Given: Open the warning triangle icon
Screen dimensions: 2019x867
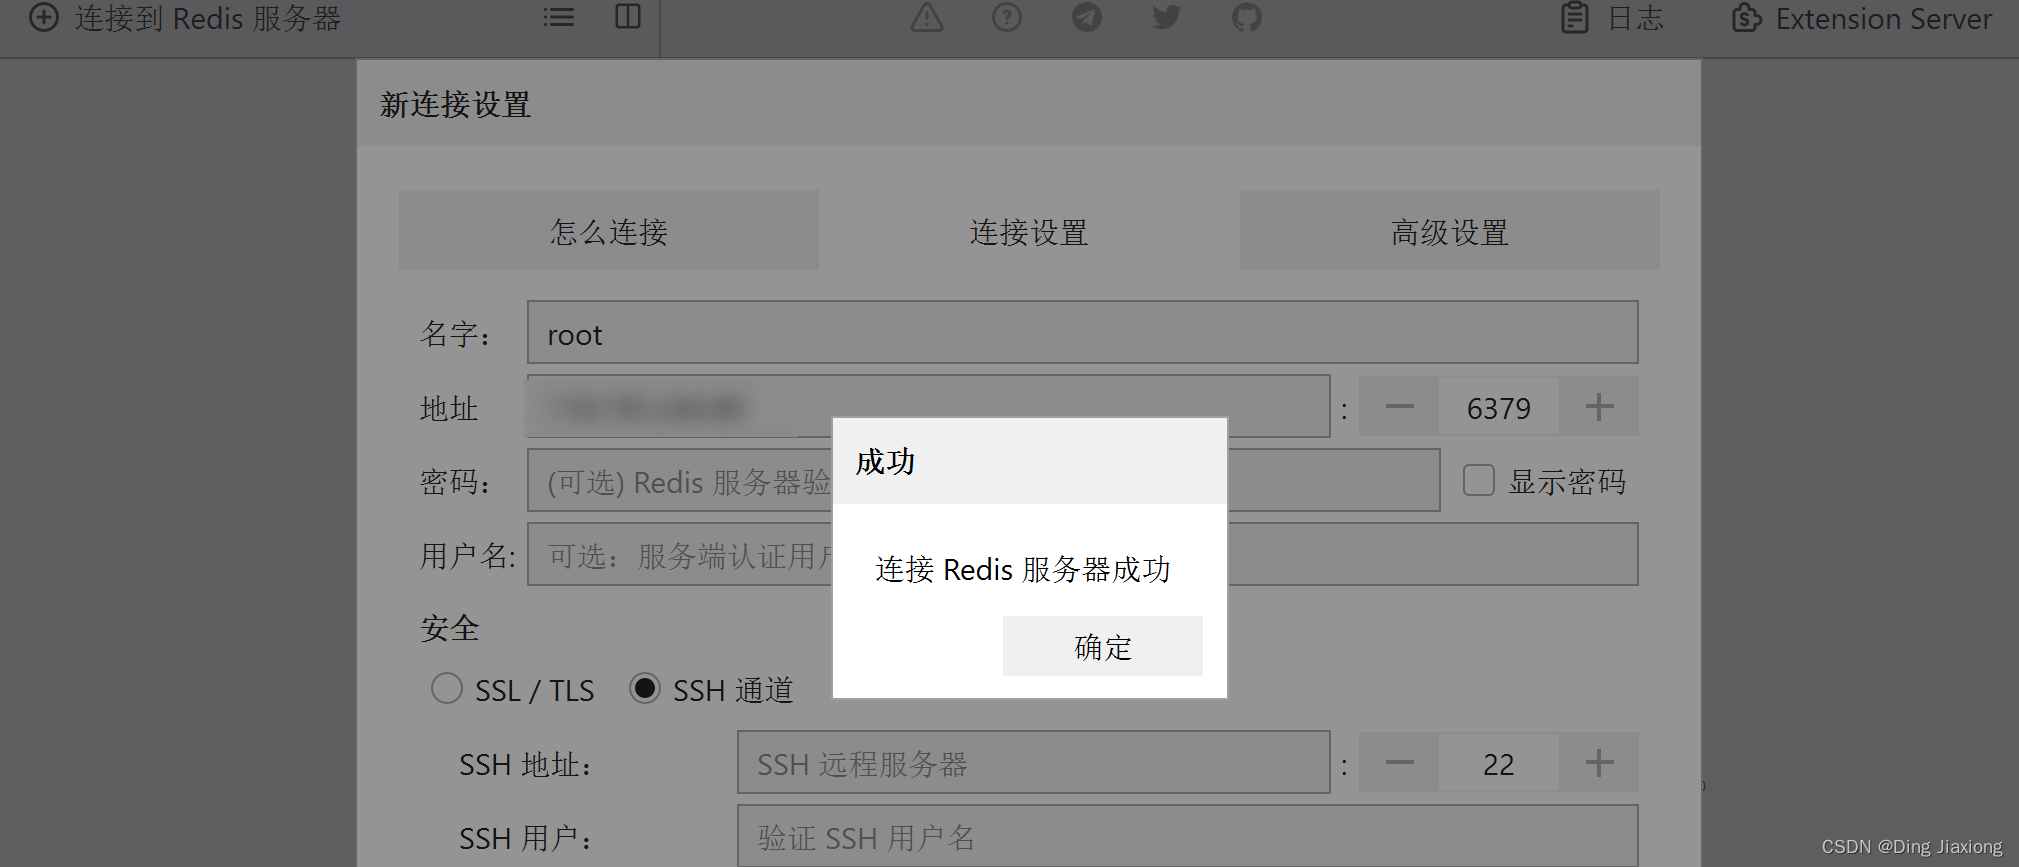Looking at the screenshot, I should [927, 17].
